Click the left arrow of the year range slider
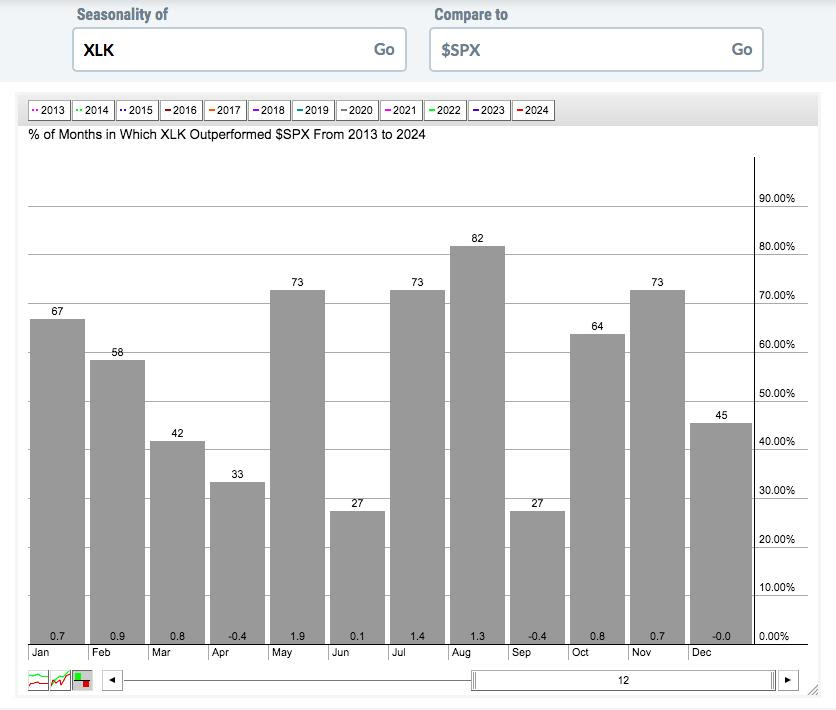The image size is (836, 710). click(112, 680)
